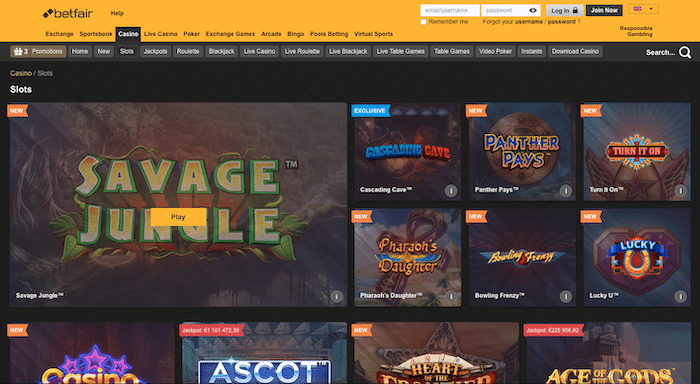
Task: Switch to the Live Casino top tab
Action: [161, 34]
